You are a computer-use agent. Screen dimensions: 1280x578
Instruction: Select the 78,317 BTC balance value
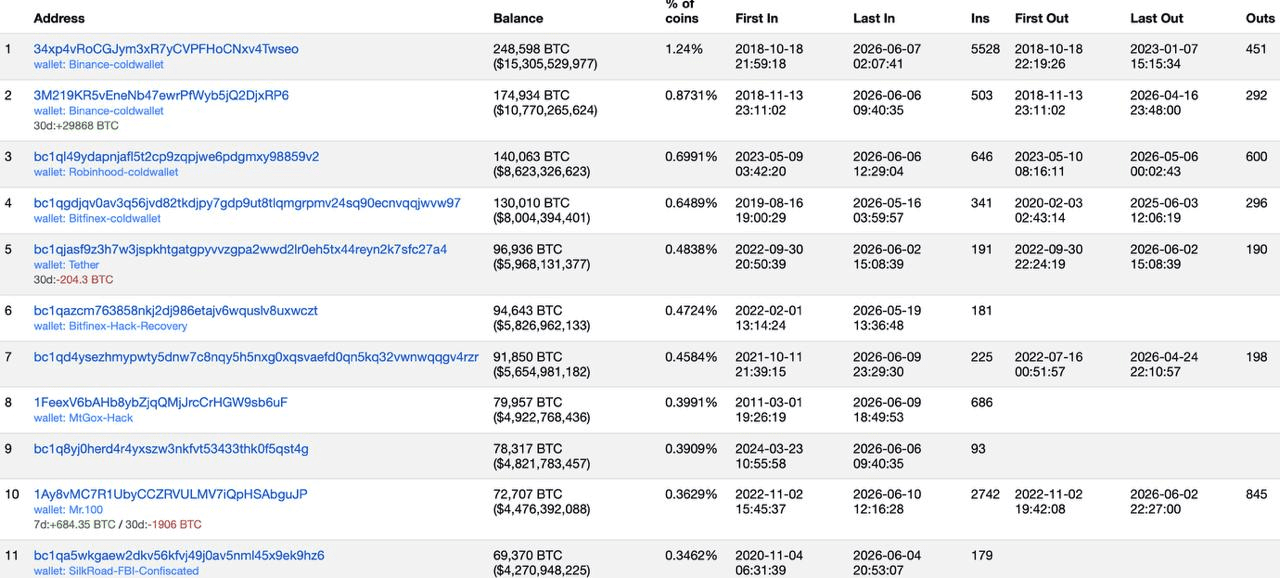528,449
